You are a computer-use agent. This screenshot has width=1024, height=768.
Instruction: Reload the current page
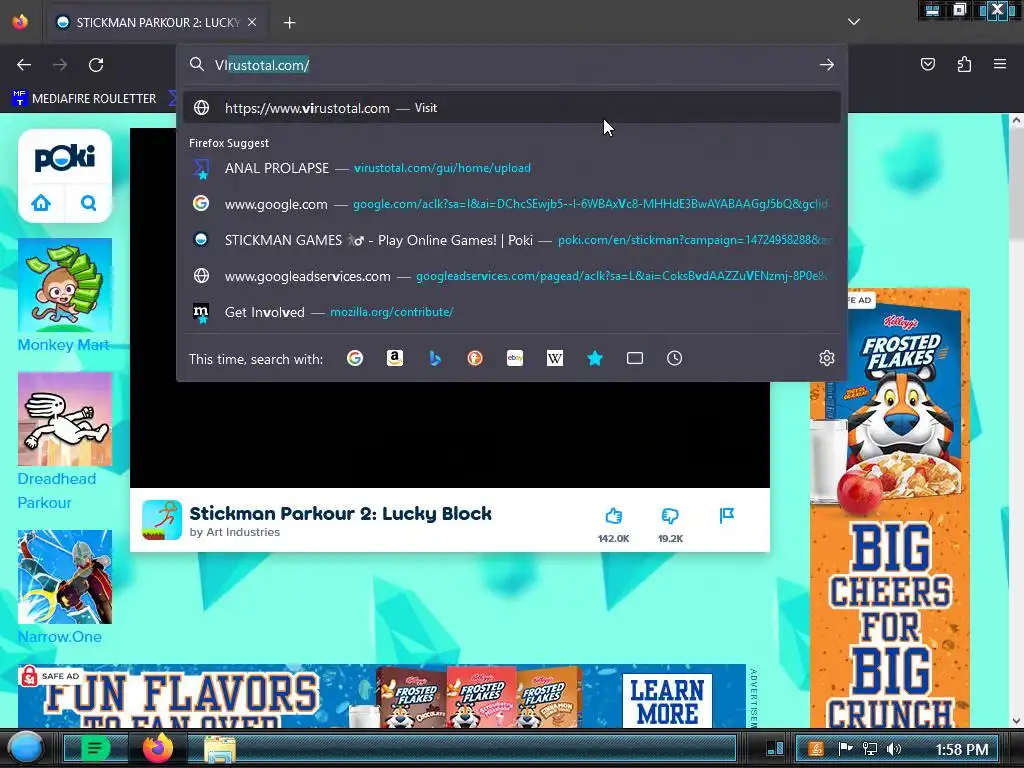point(96,65)
